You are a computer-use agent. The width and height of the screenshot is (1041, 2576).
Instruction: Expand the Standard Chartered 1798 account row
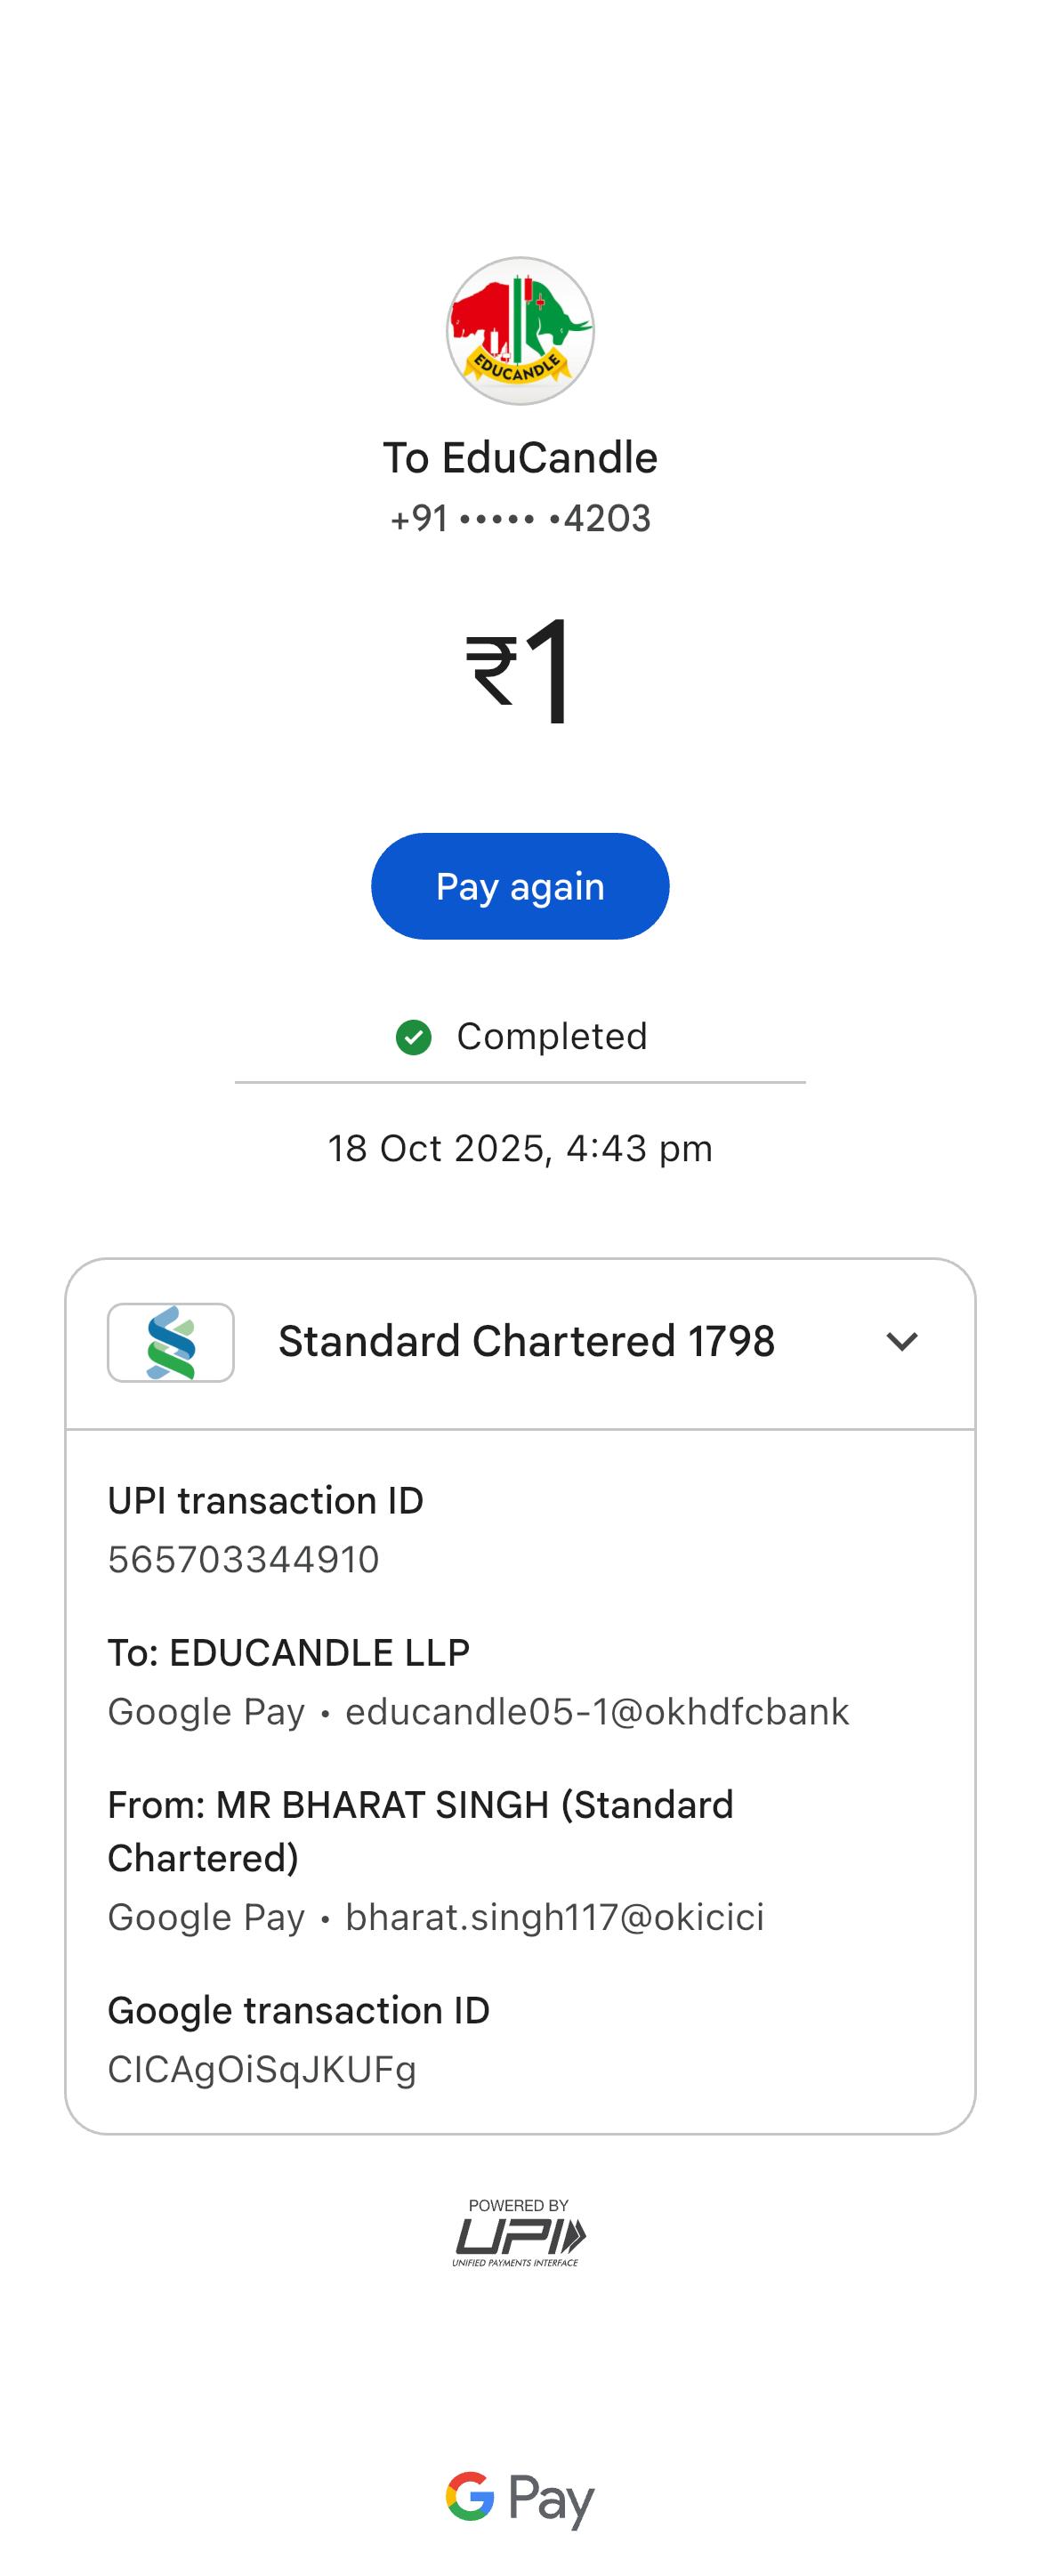tap(526, 1342)
